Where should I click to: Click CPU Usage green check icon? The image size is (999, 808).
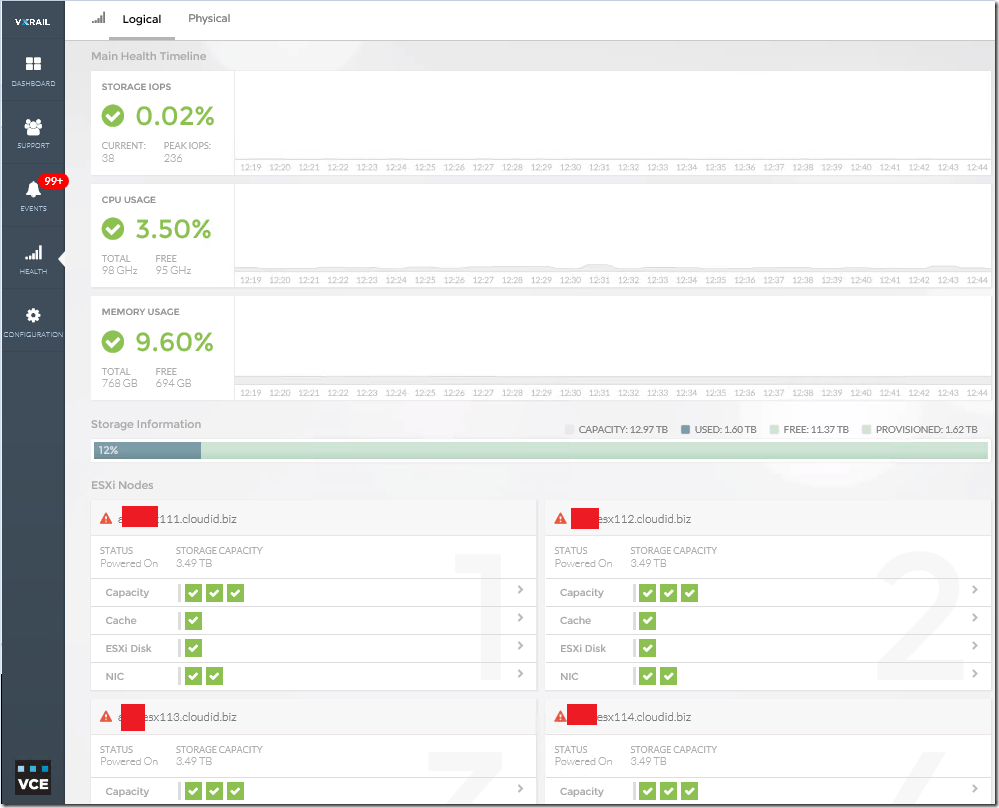point(113,228)
